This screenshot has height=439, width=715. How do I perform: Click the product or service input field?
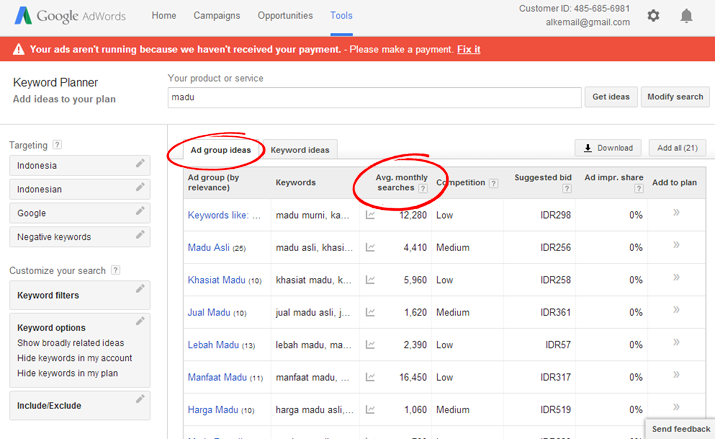pos(374,97)
